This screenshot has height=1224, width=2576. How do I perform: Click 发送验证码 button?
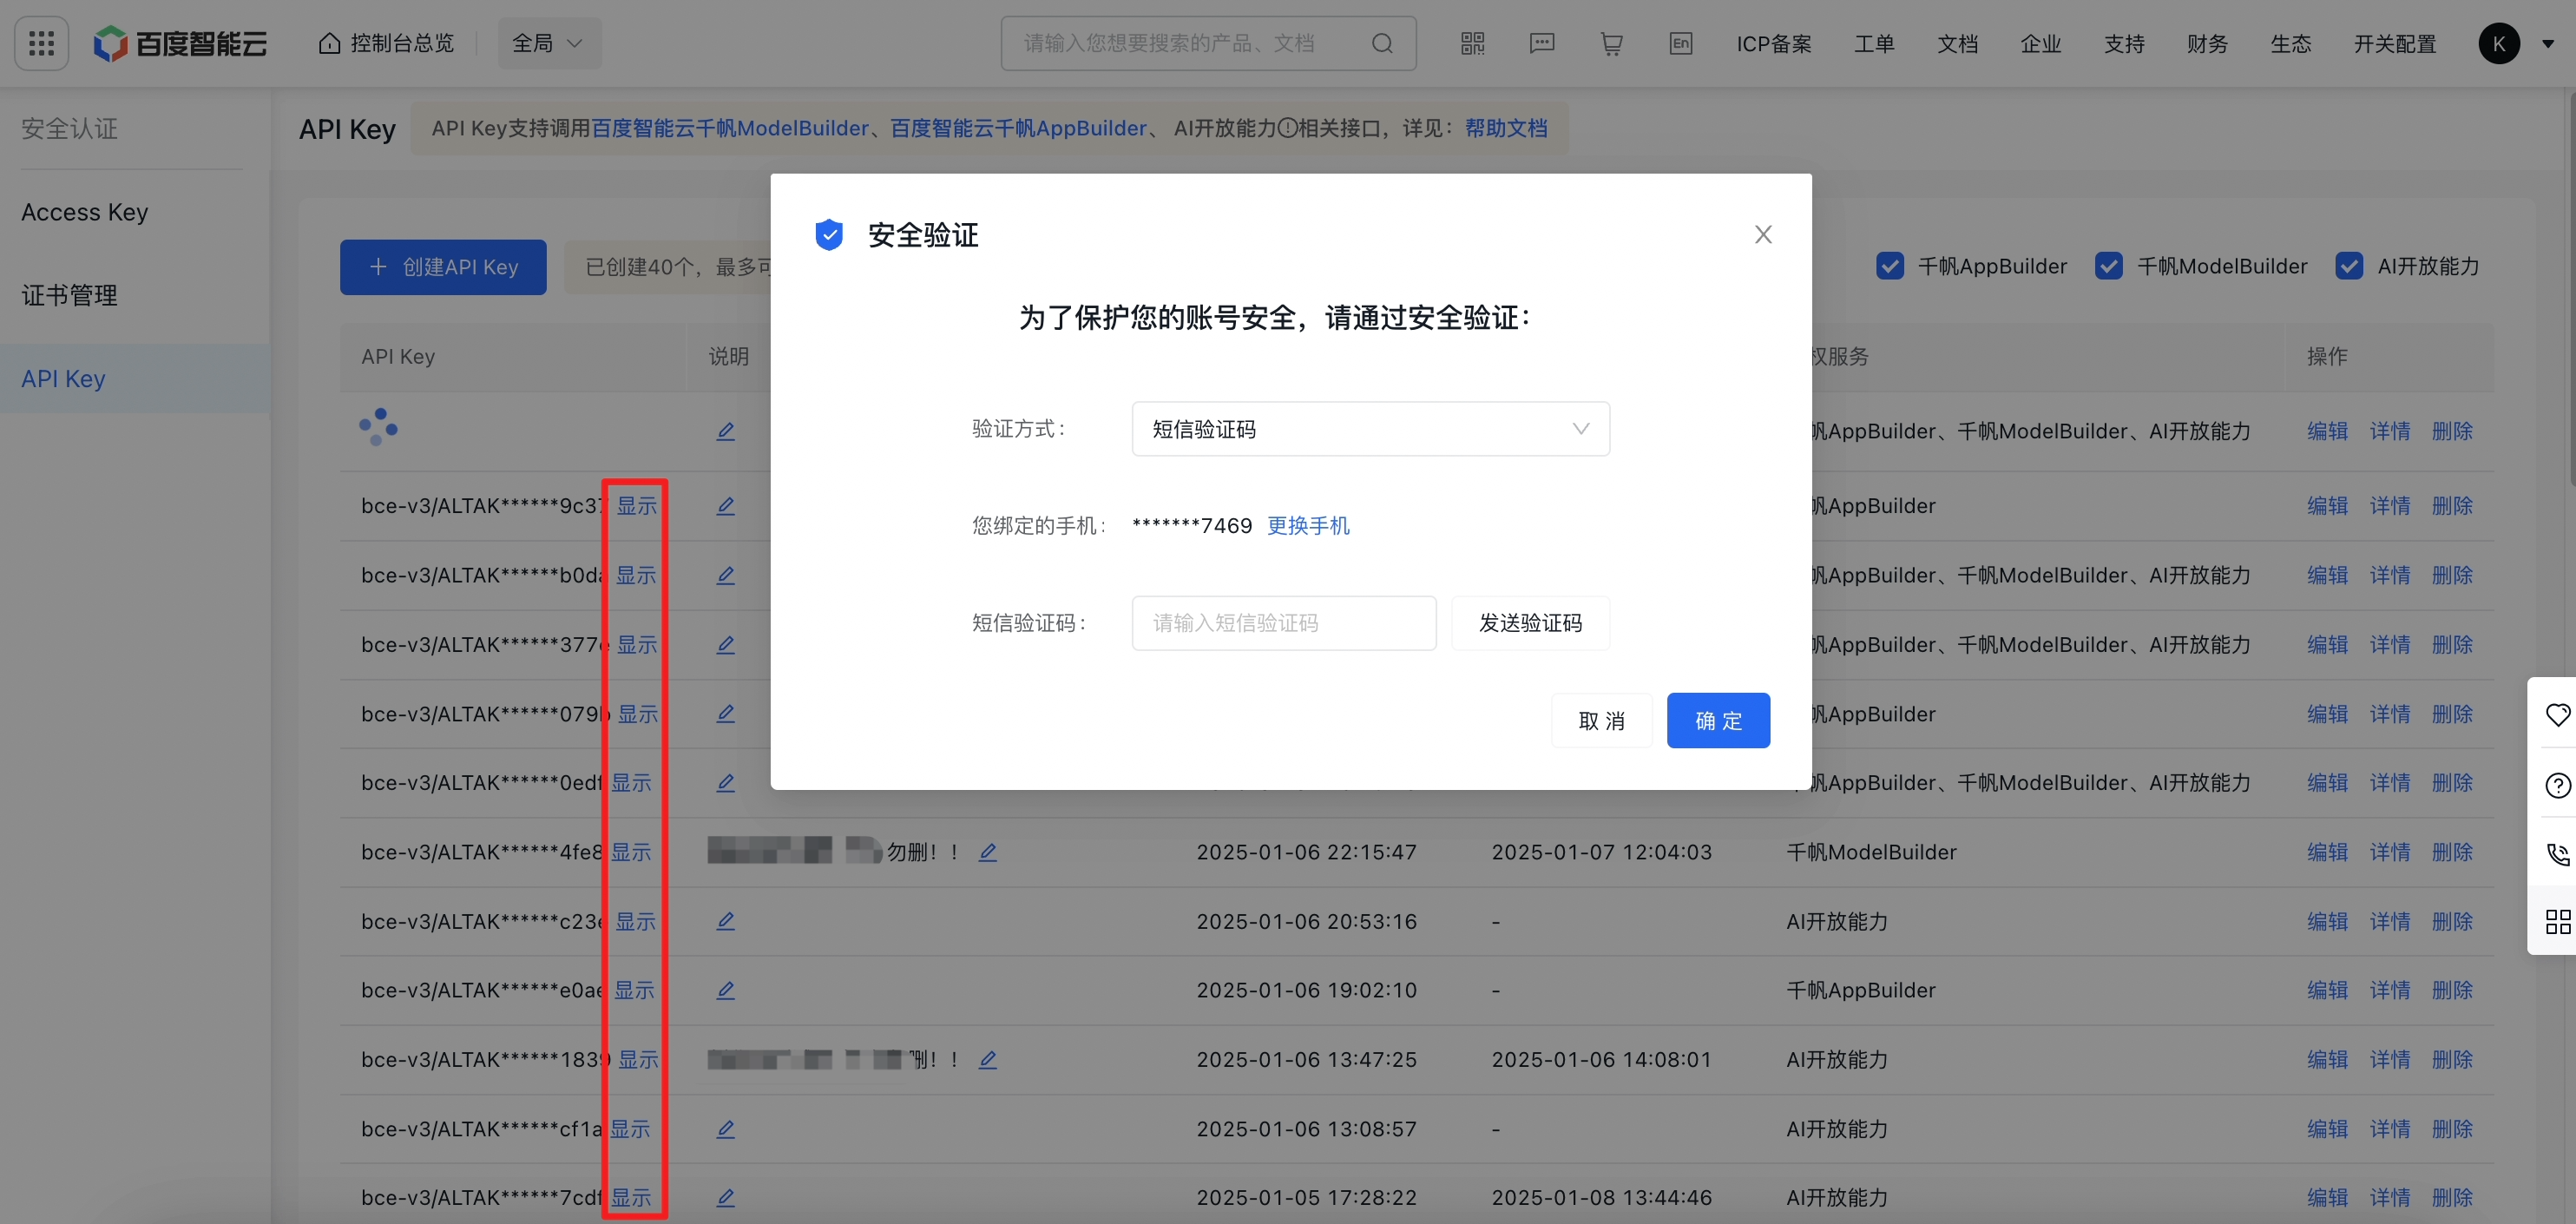click(x=1530, y=623)
